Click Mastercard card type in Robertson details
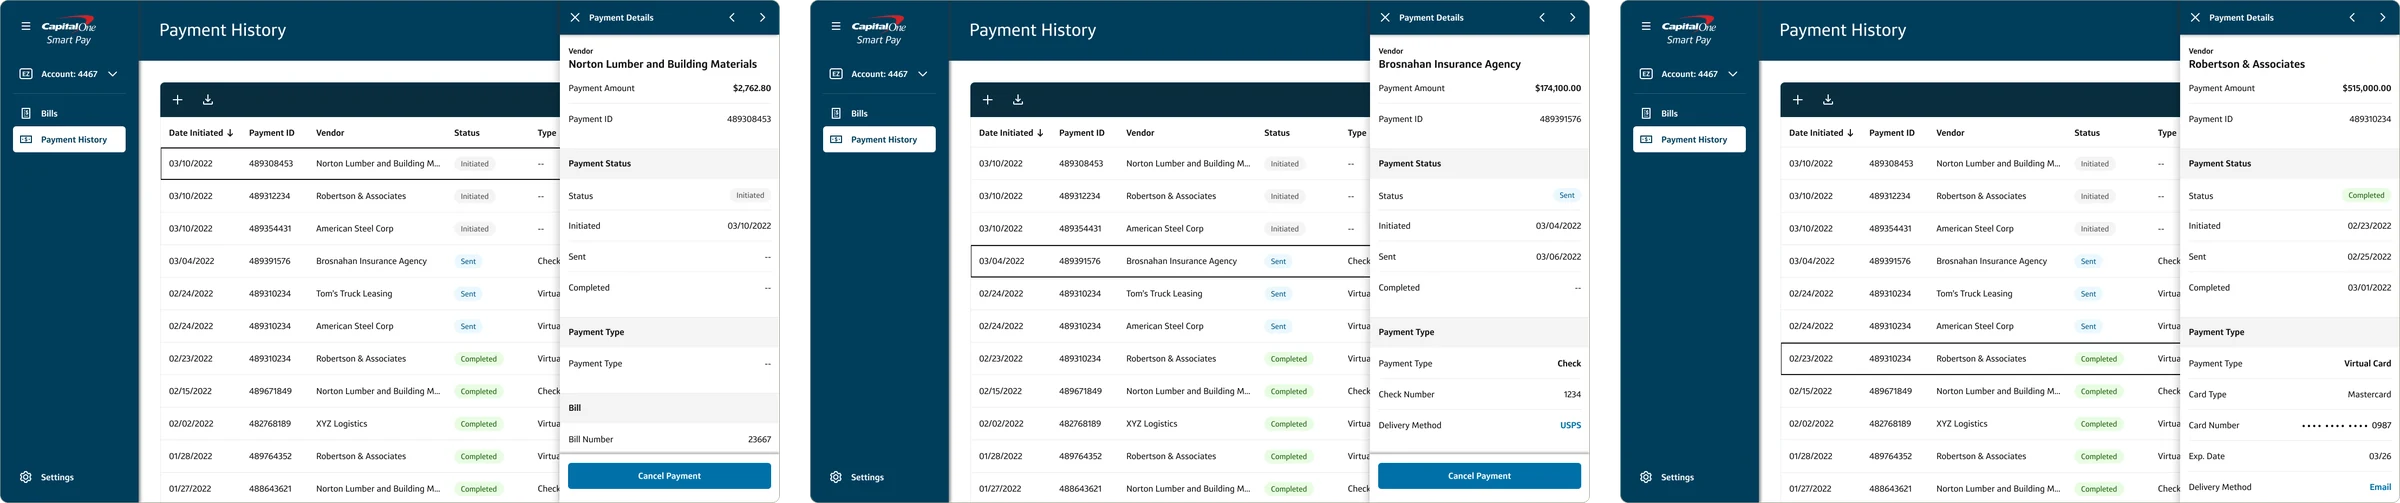The width and height of the screenshot is (2400, 503). point(2369,394)
